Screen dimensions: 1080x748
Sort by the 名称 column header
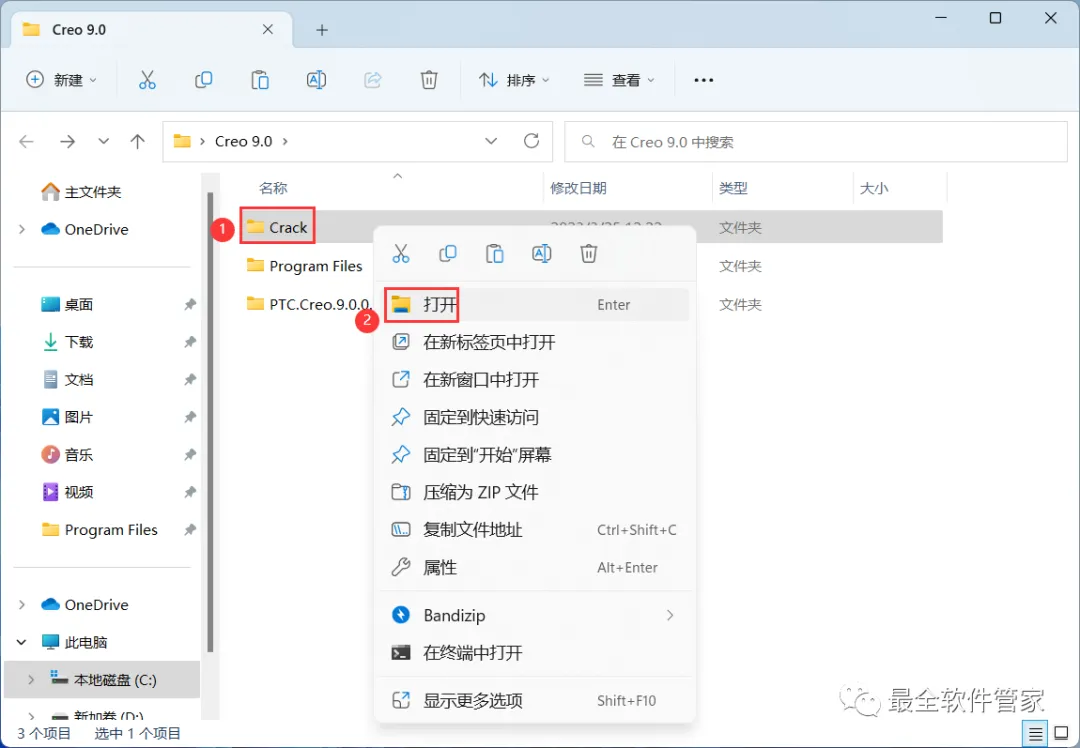point(273,188)
